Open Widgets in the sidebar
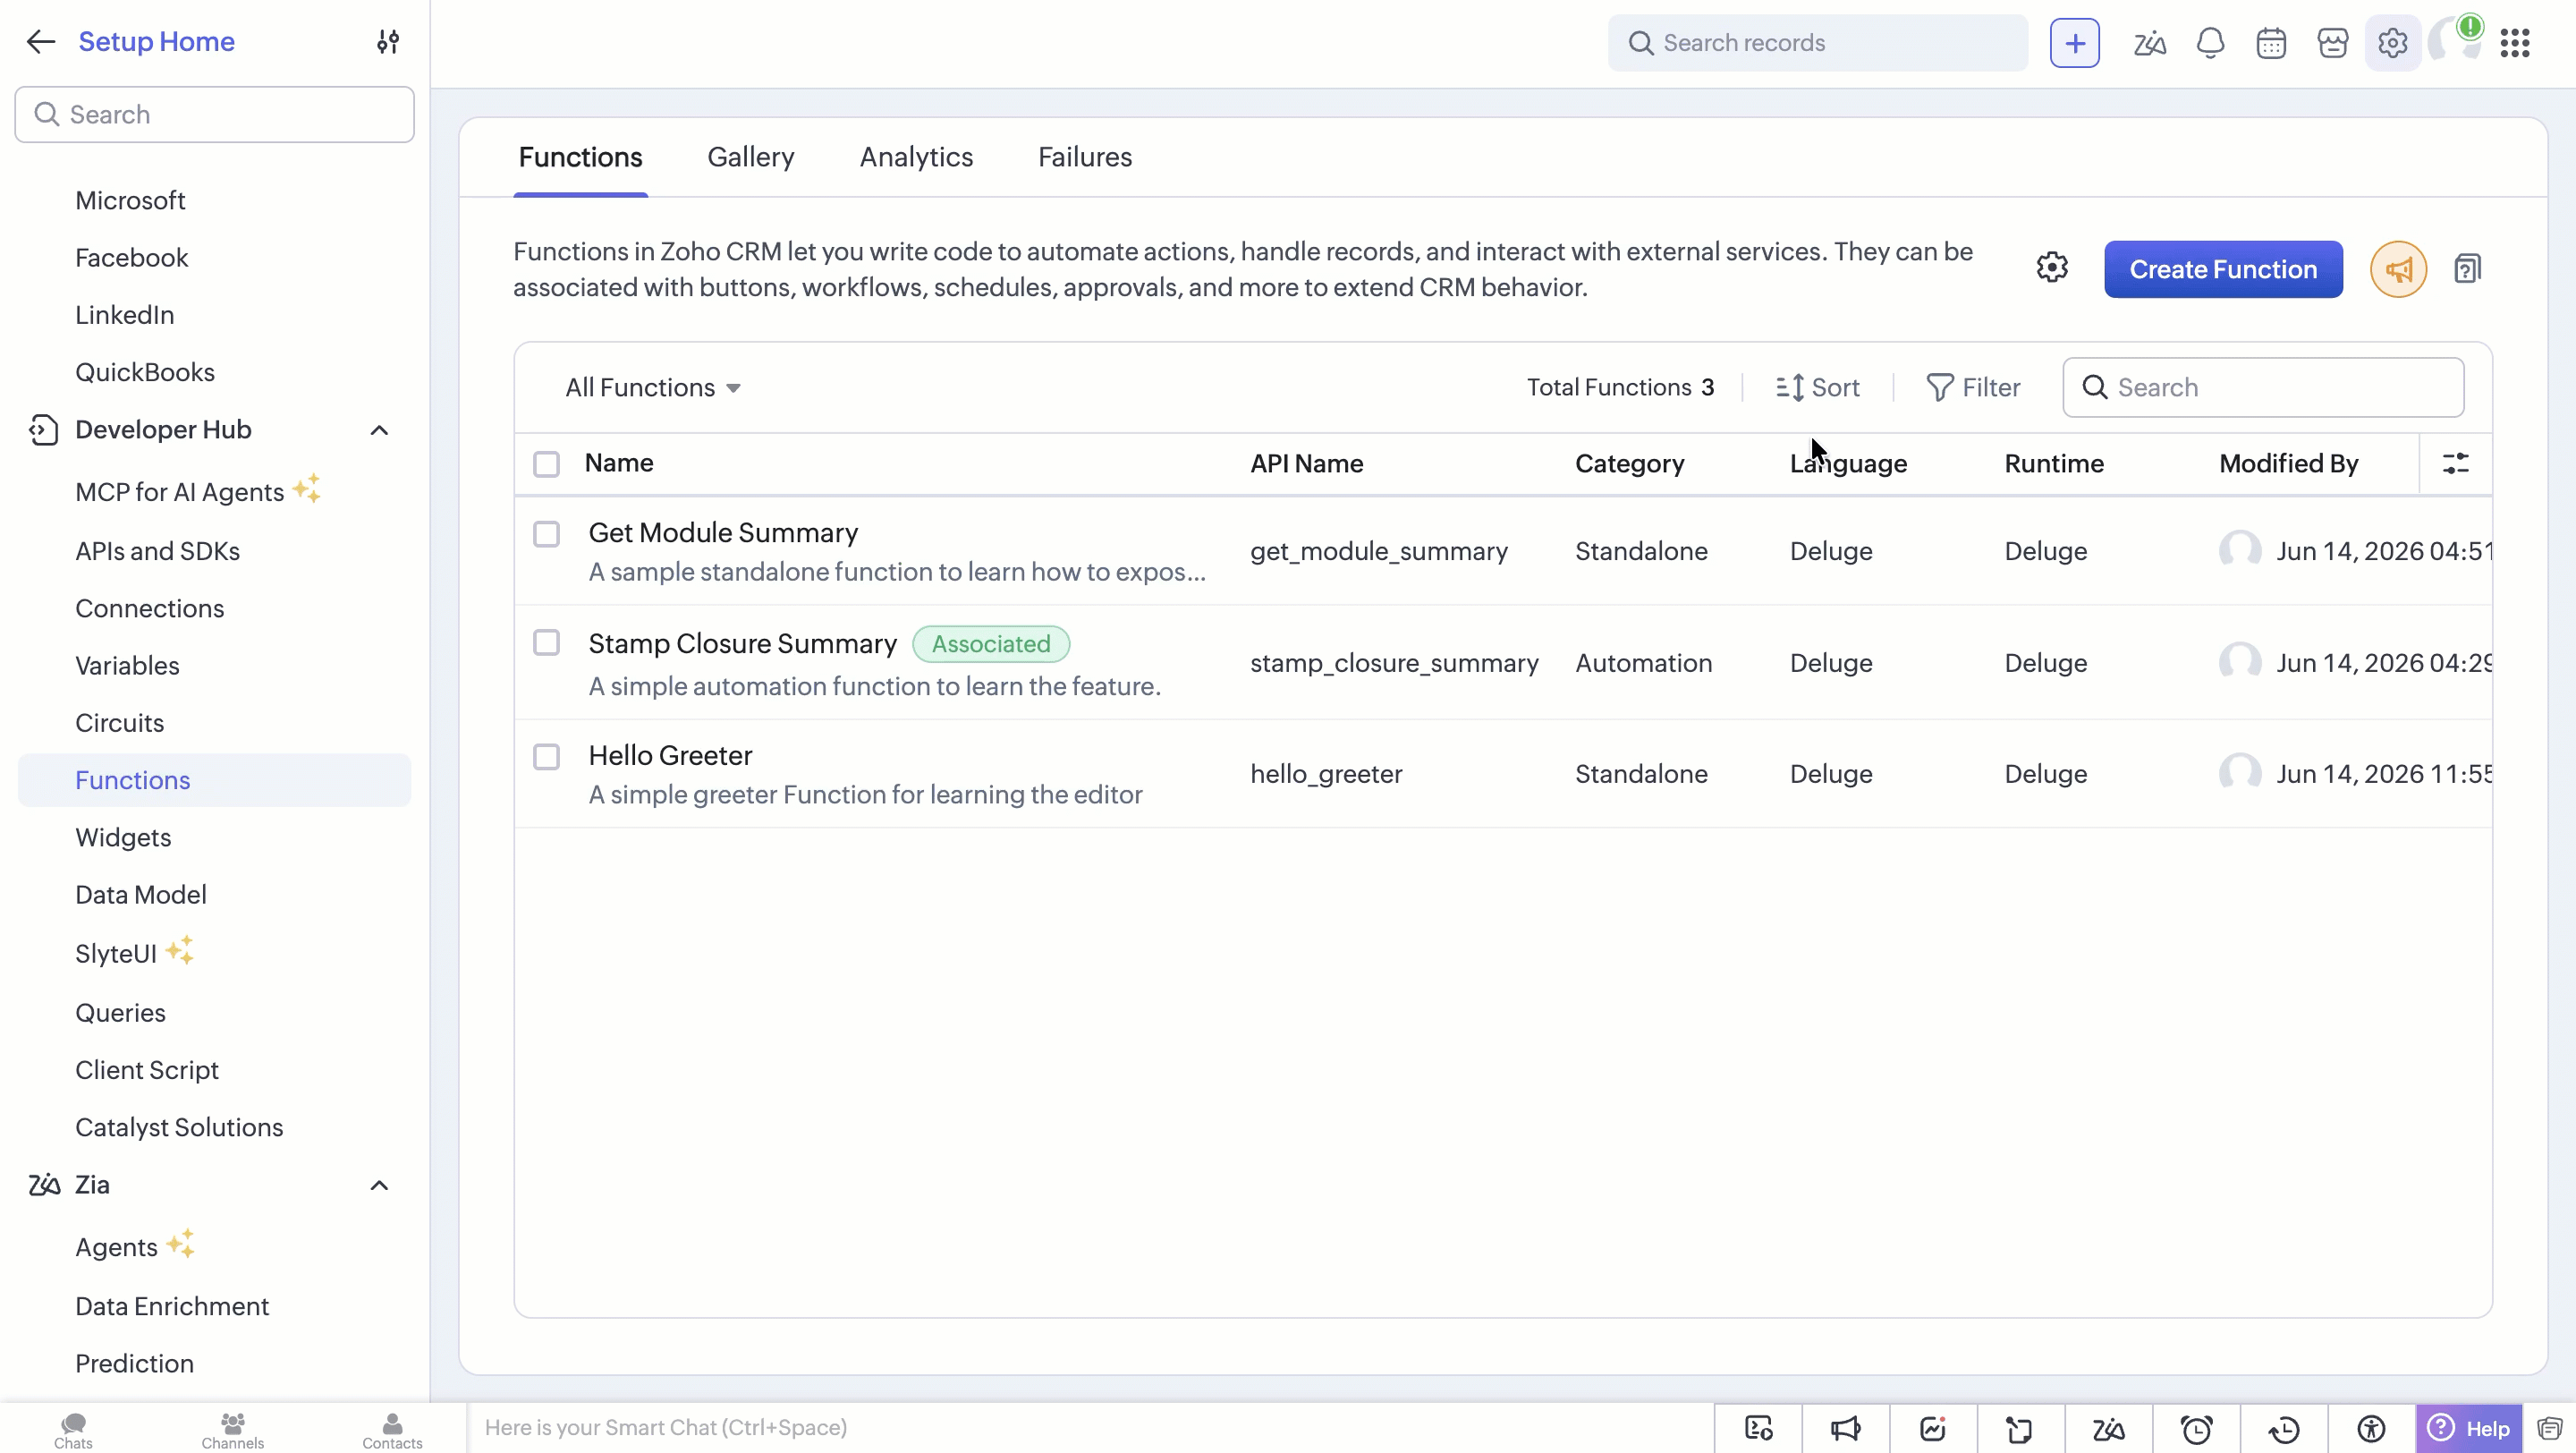 (123, 837)
